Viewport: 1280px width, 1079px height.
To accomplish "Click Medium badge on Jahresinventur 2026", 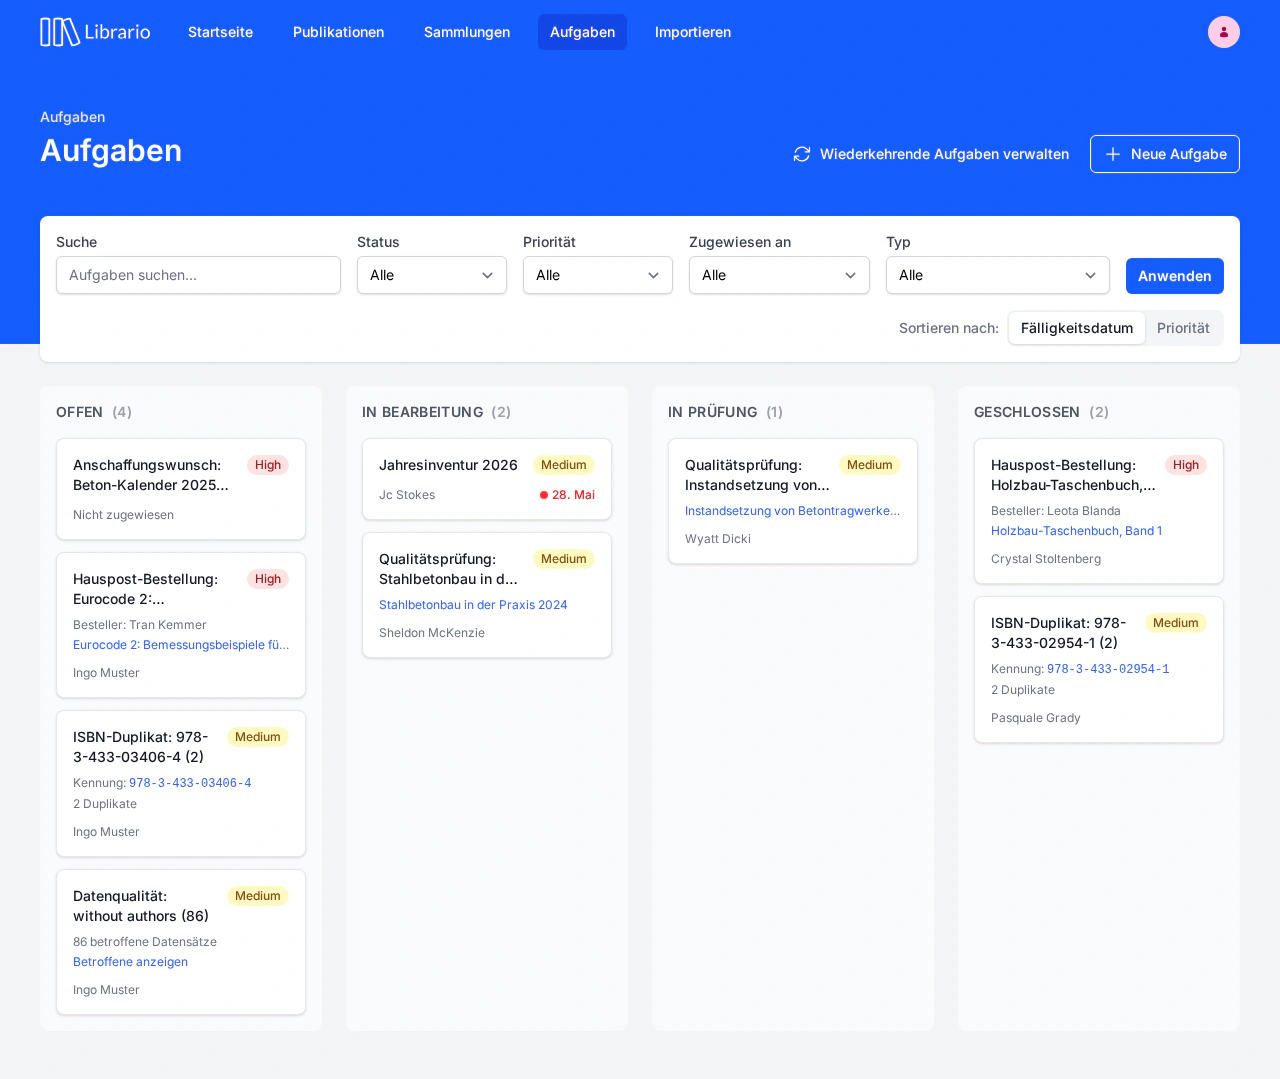I will (564, 465).
